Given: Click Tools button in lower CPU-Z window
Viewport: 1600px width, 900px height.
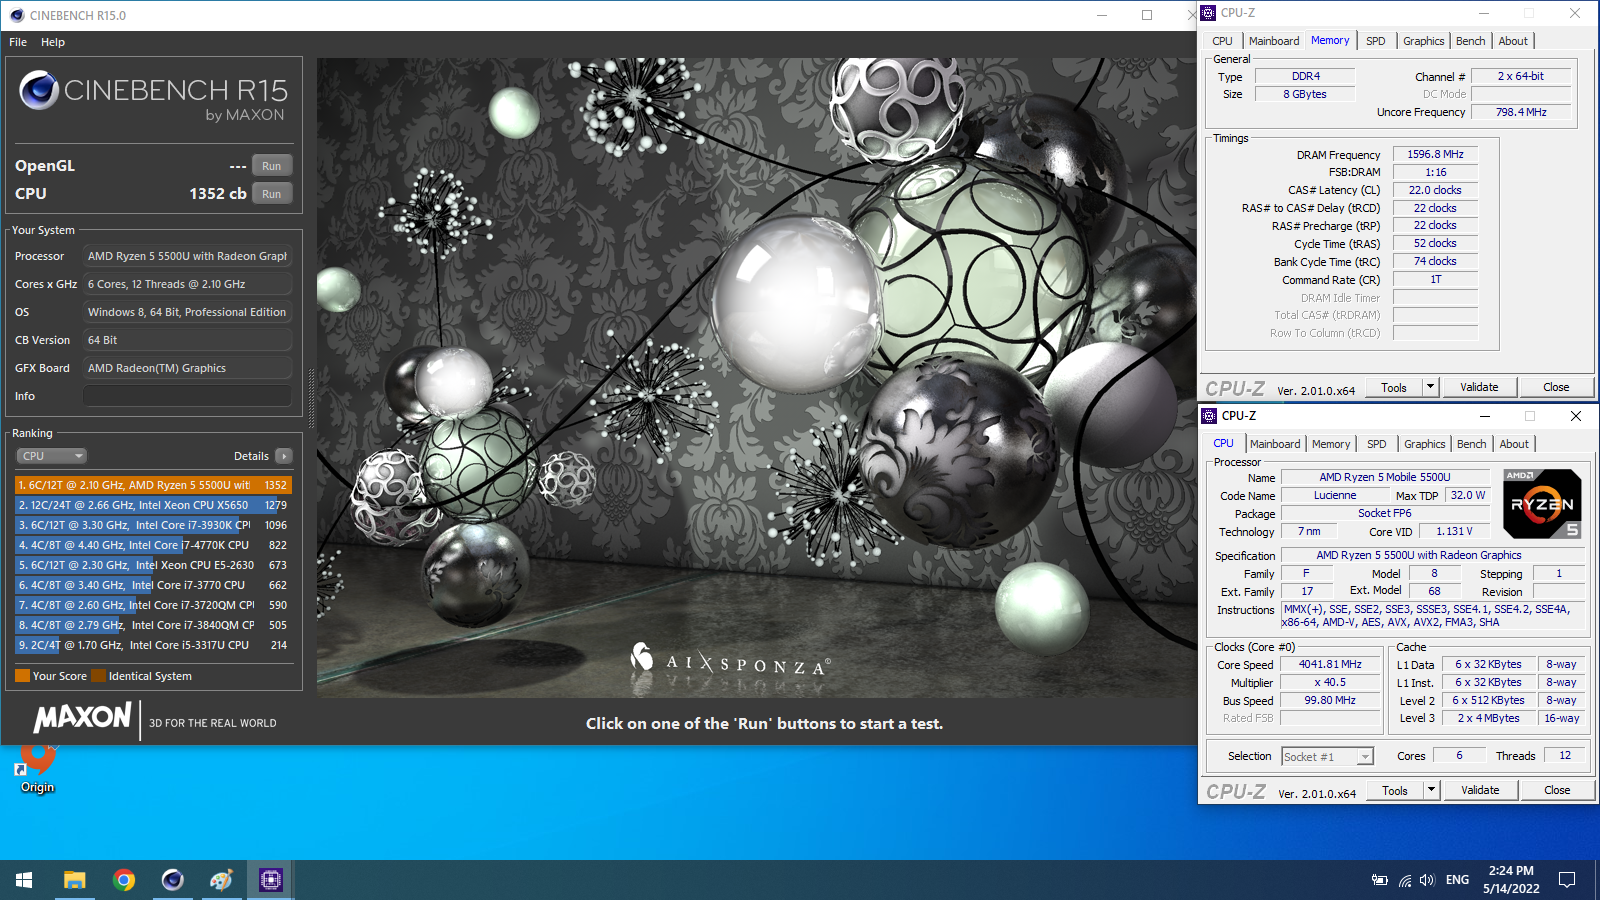Looking at the screenshot, I should 1395,791.
